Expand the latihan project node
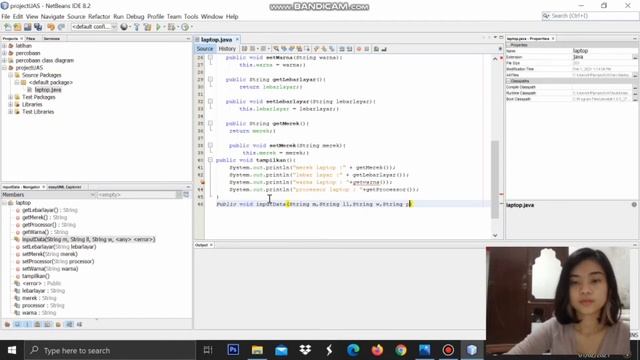 pos(4,46)
